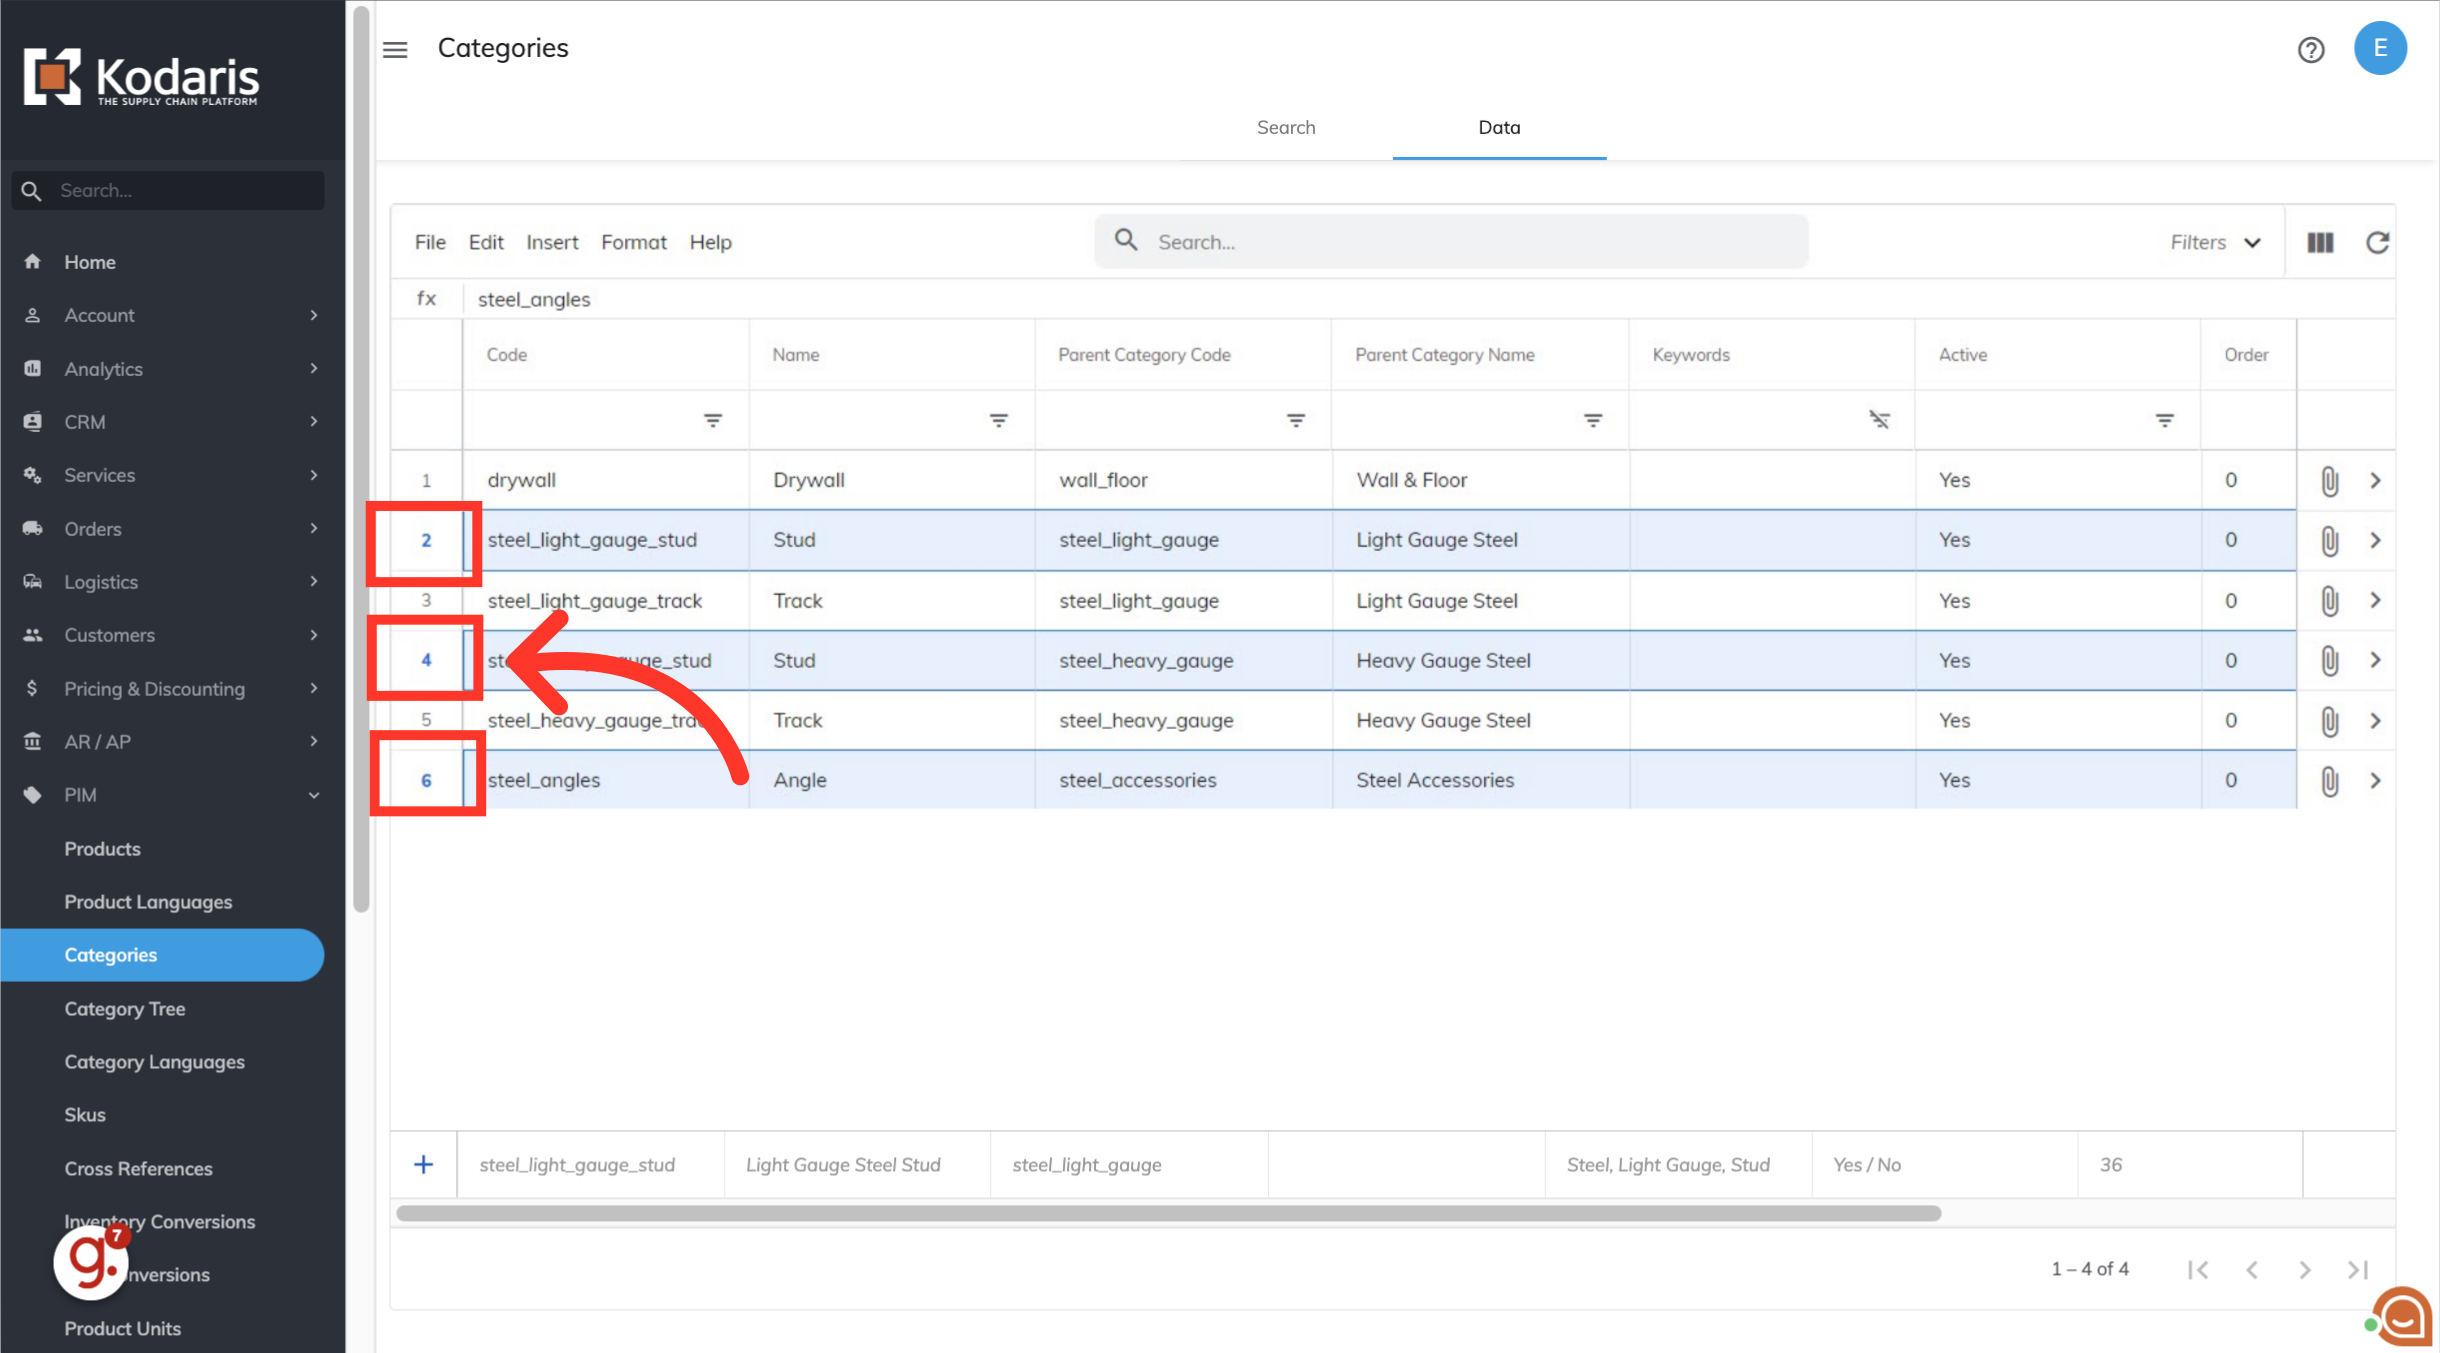Click the Code column filter icon
Screen dimensions: 2440x1353
pyautogui.click(x=712, y=420)
